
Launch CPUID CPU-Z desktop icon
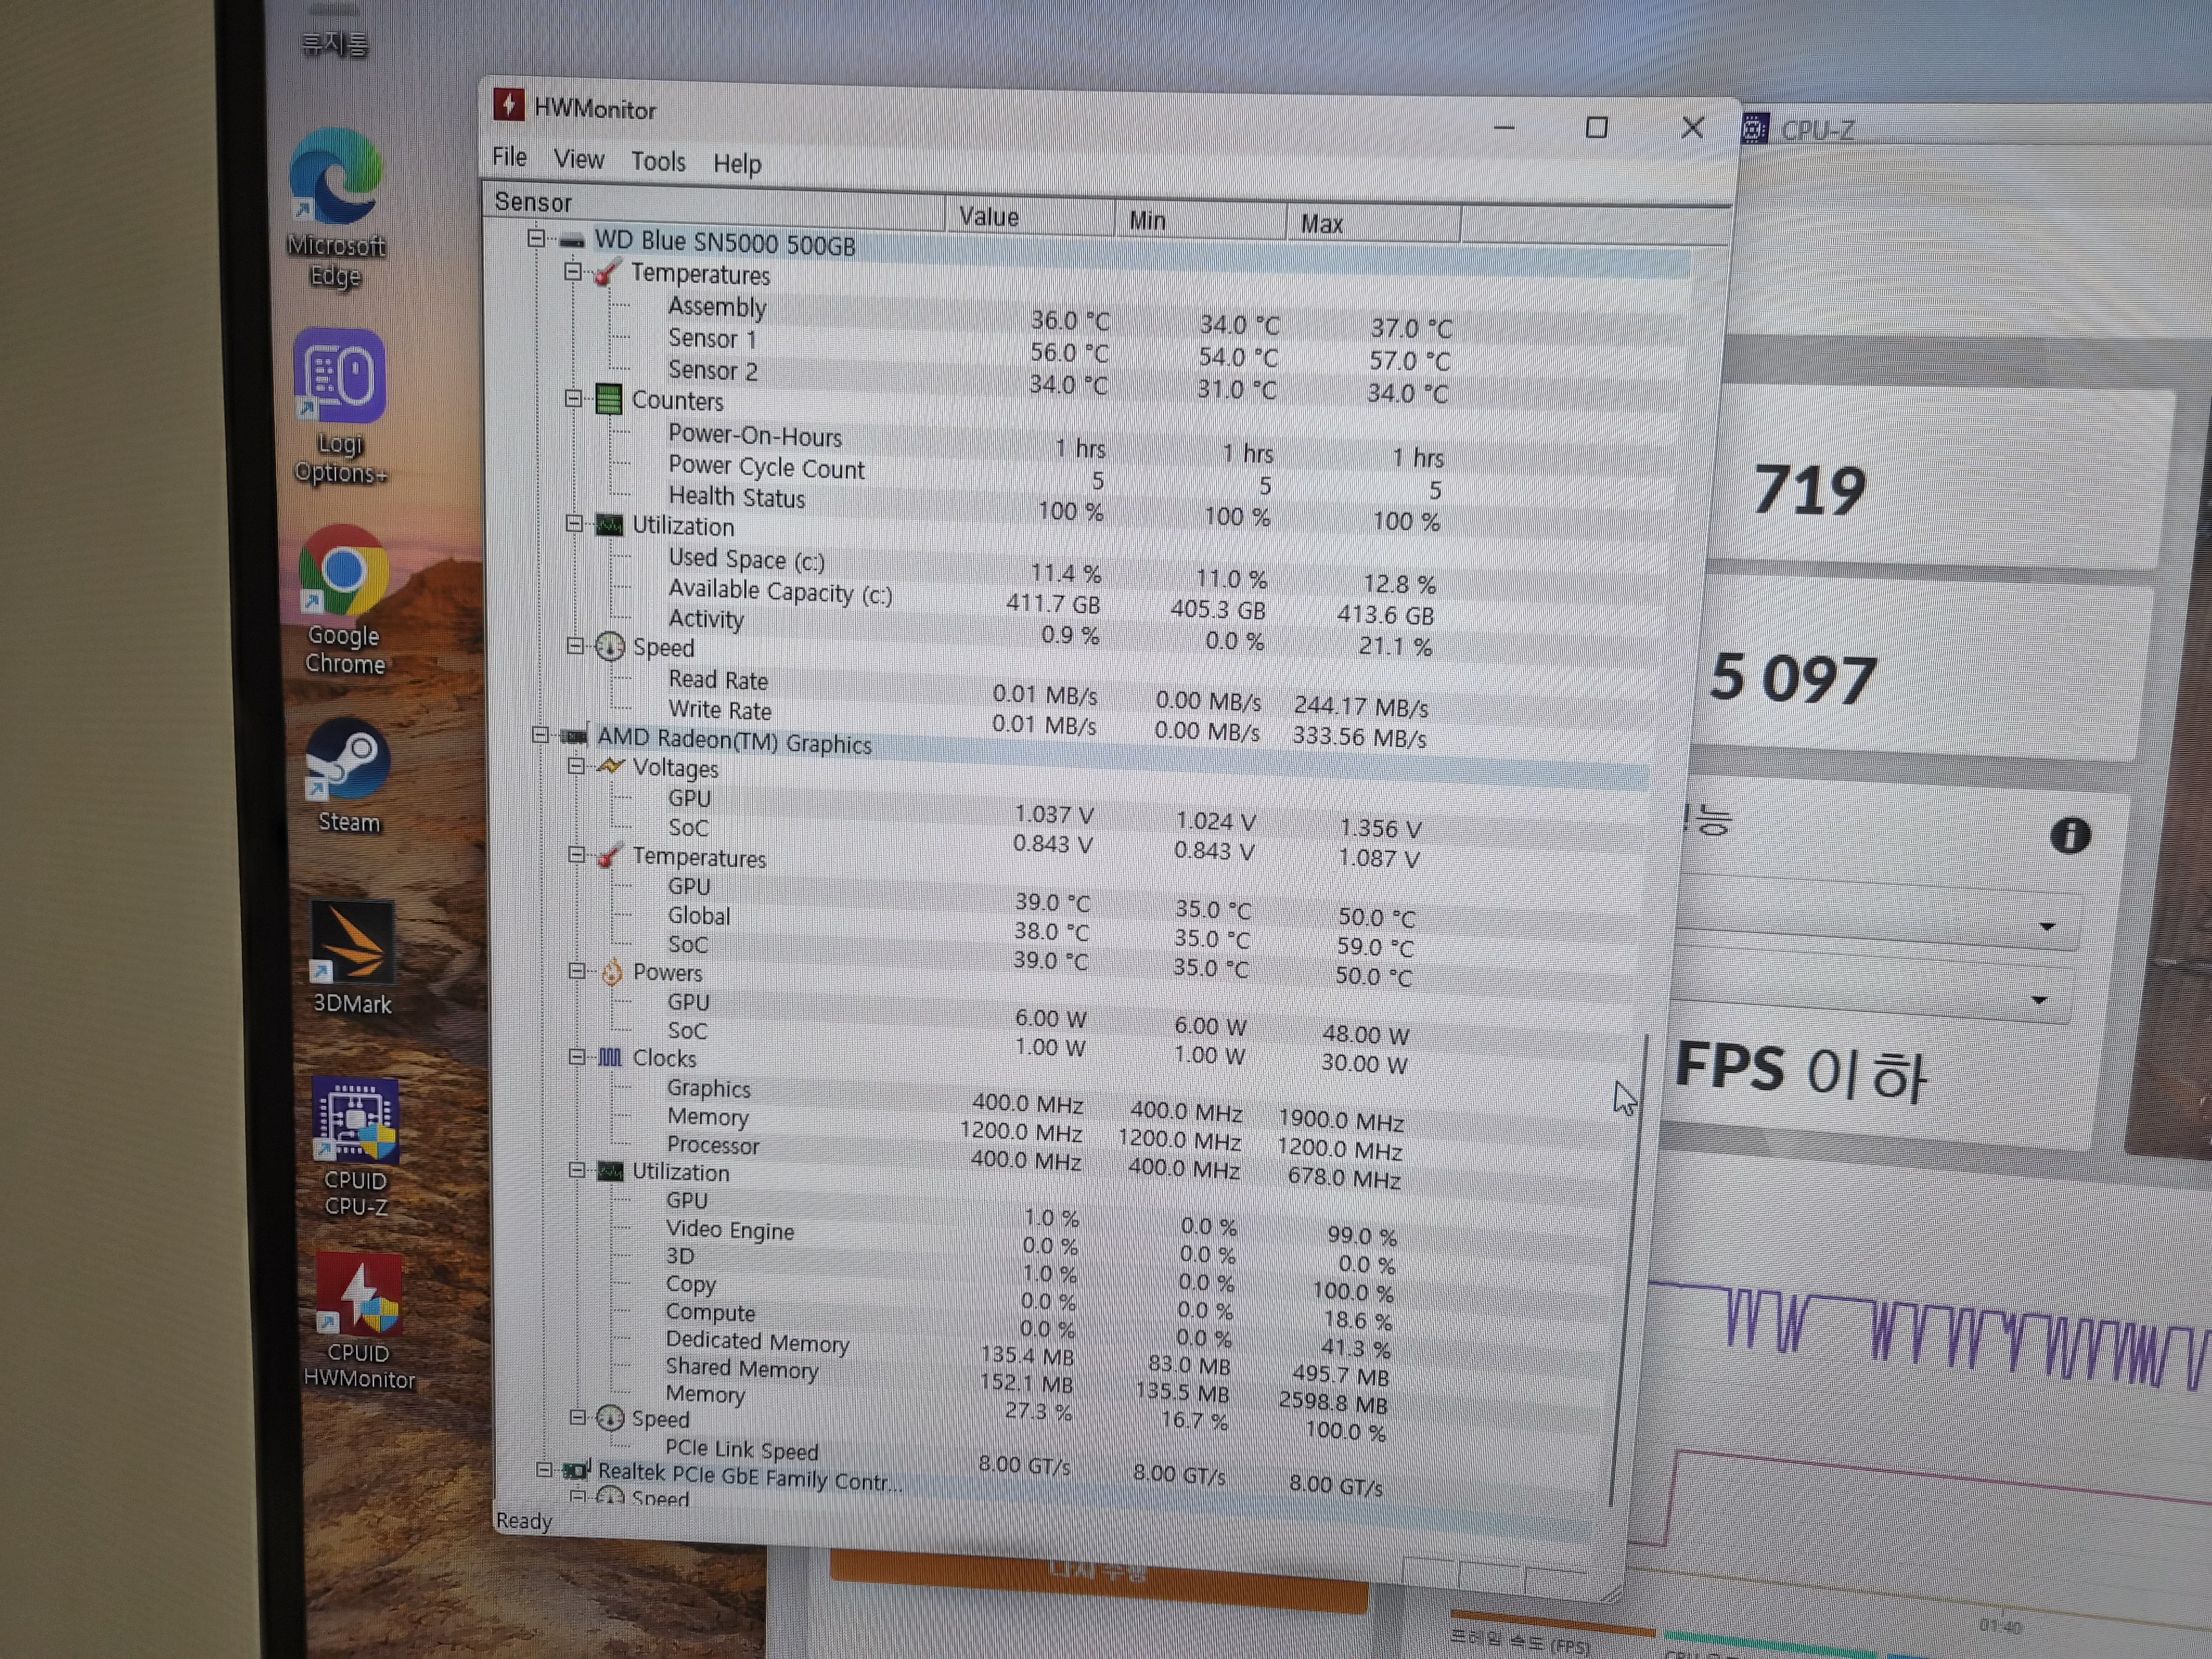point(355,1120)
